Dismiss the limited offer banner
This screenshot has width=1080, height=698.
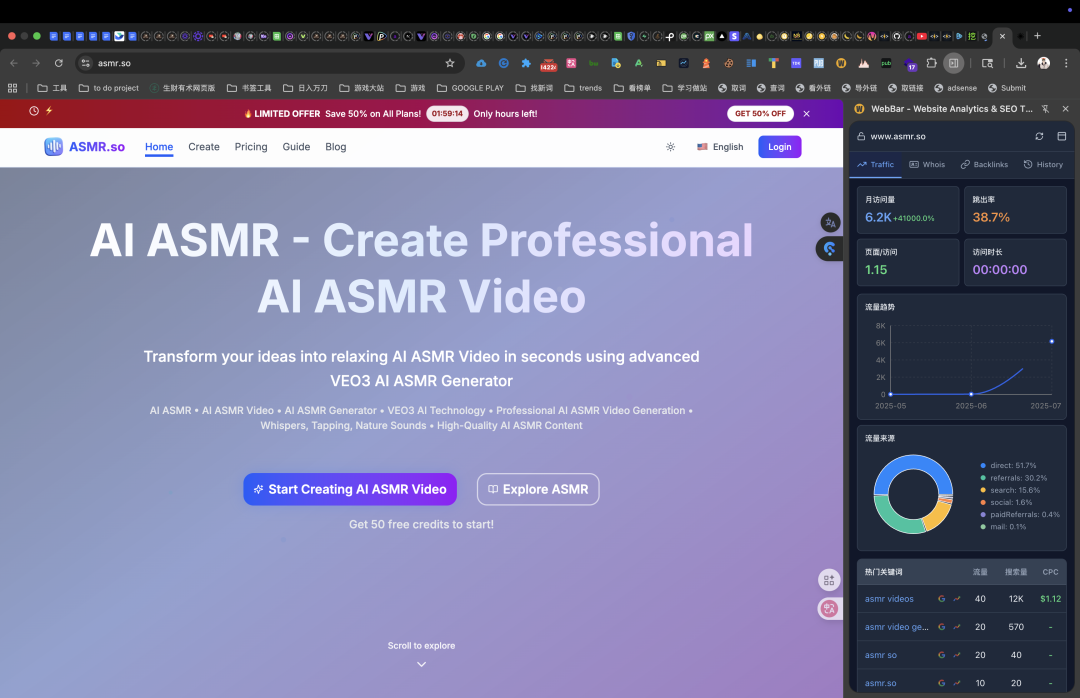click(807, 114)
